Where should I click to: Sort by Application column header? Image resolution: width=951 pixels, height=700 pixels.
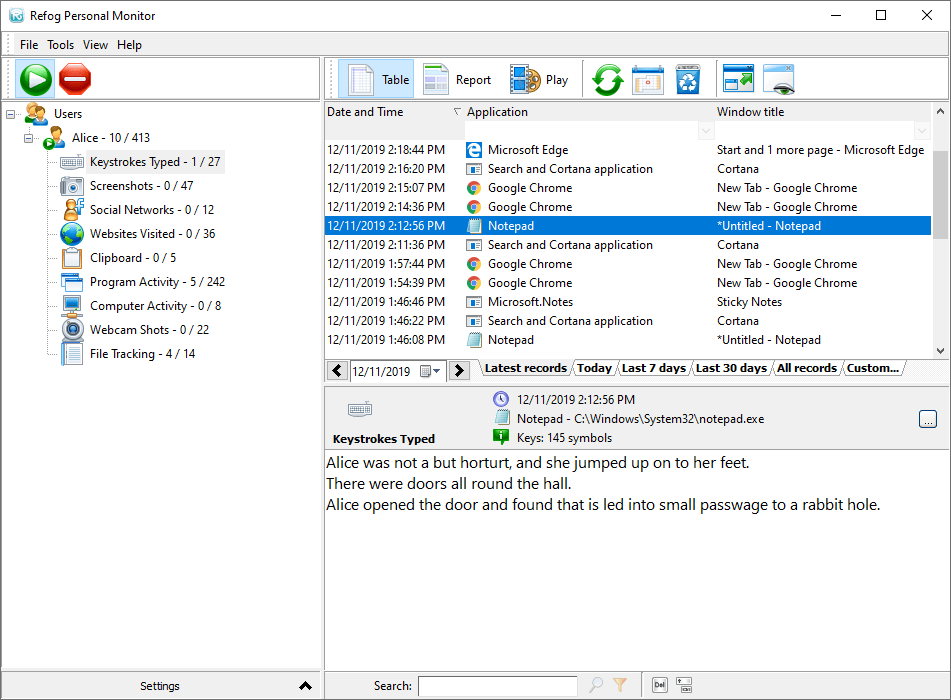pyautogui.click(x=497, y=112)
